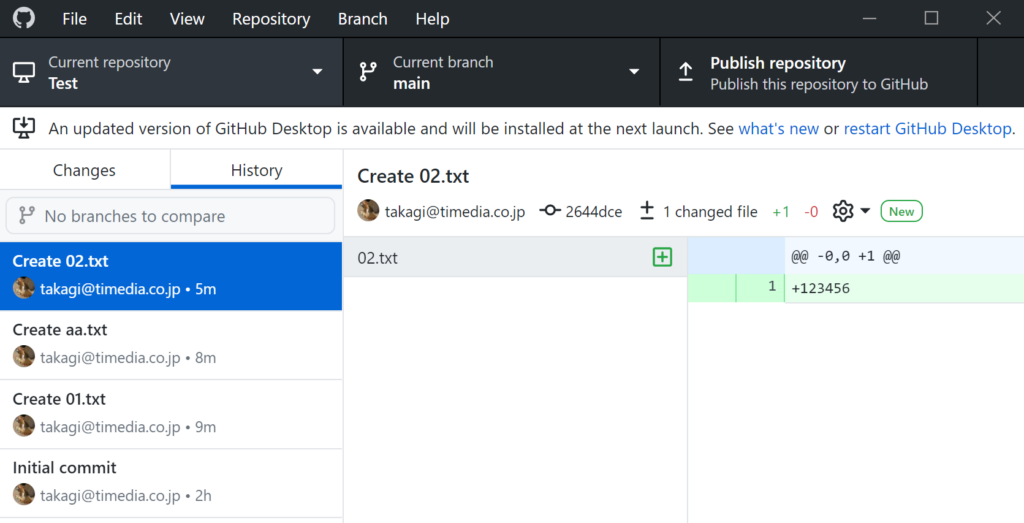Image resolution: width=1024 pixels, height=523 pixels.
Task: Click the green added file status icon
Action: 662,257
